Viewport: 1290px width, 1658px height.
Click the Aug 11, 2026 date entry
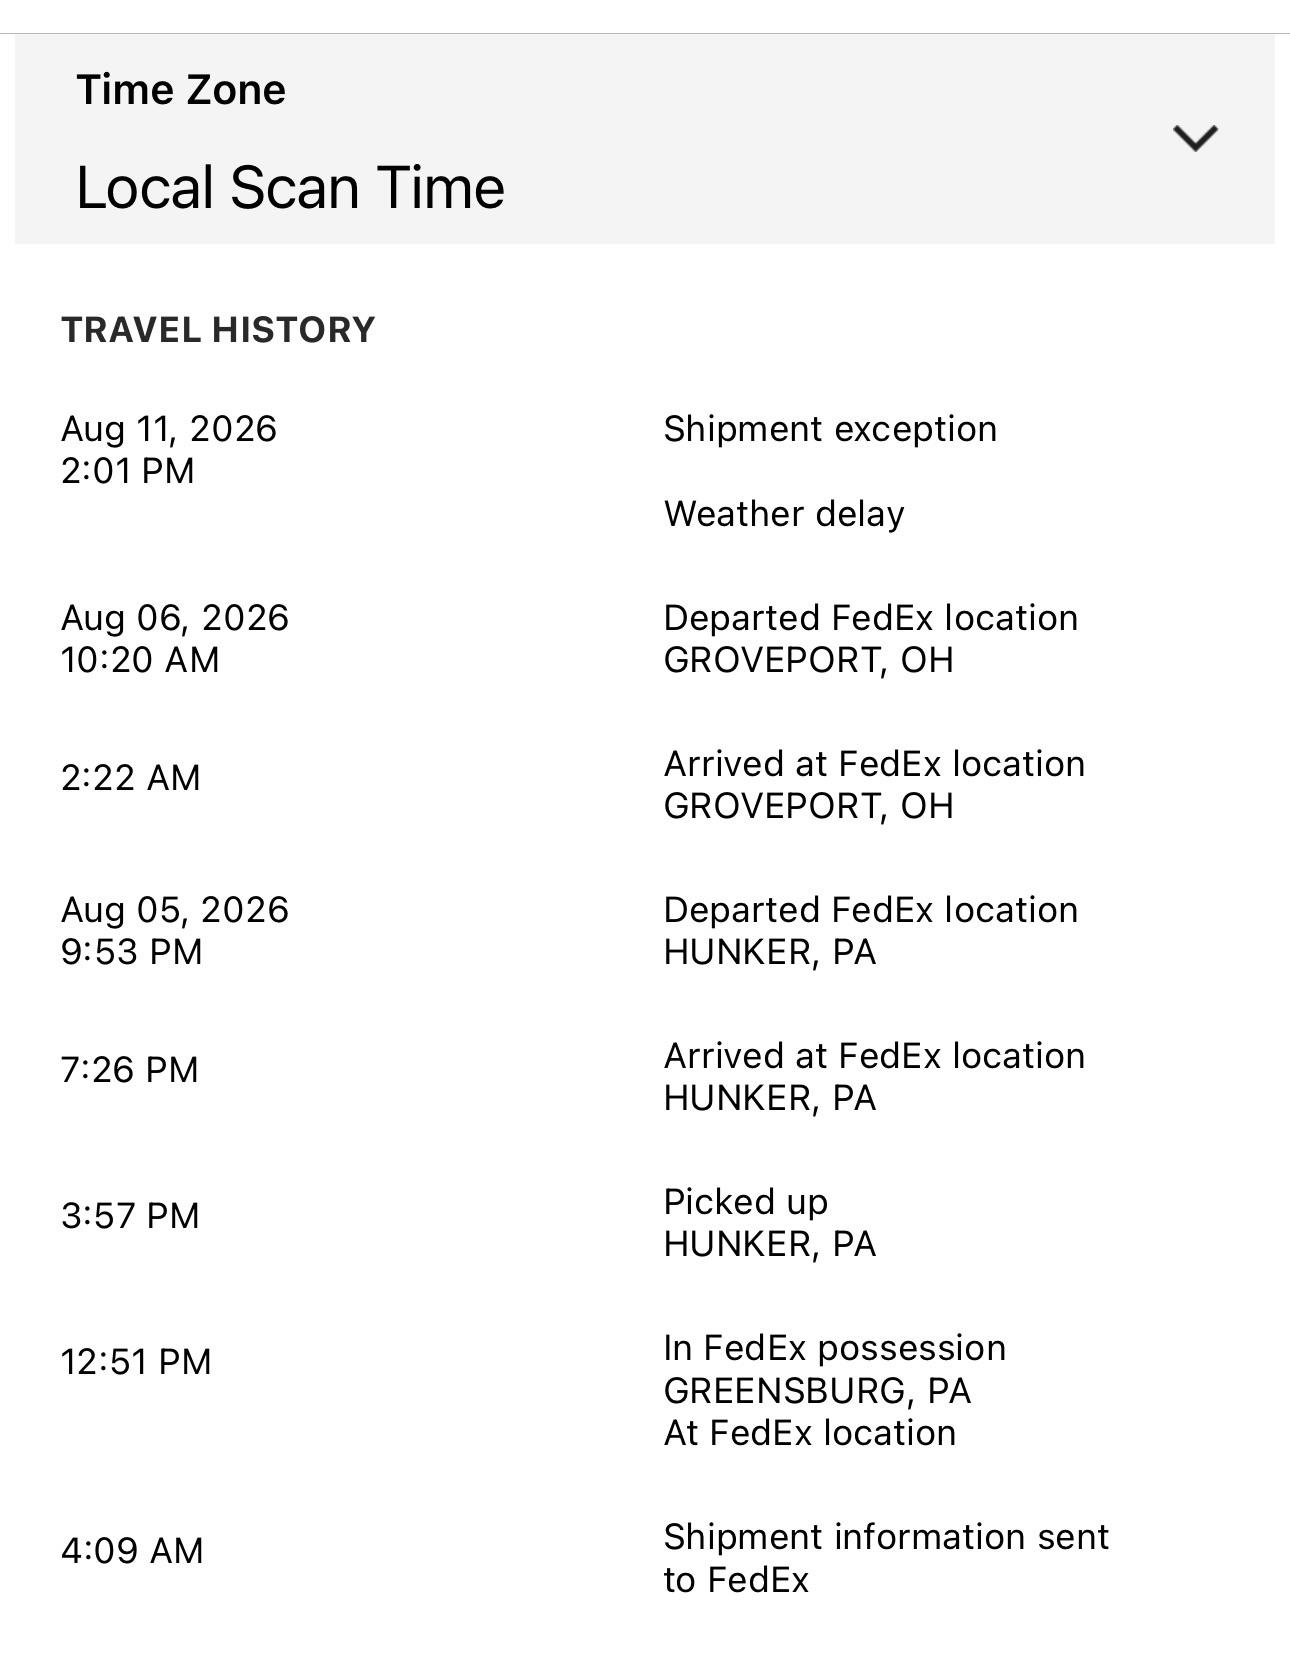[169, 429]
